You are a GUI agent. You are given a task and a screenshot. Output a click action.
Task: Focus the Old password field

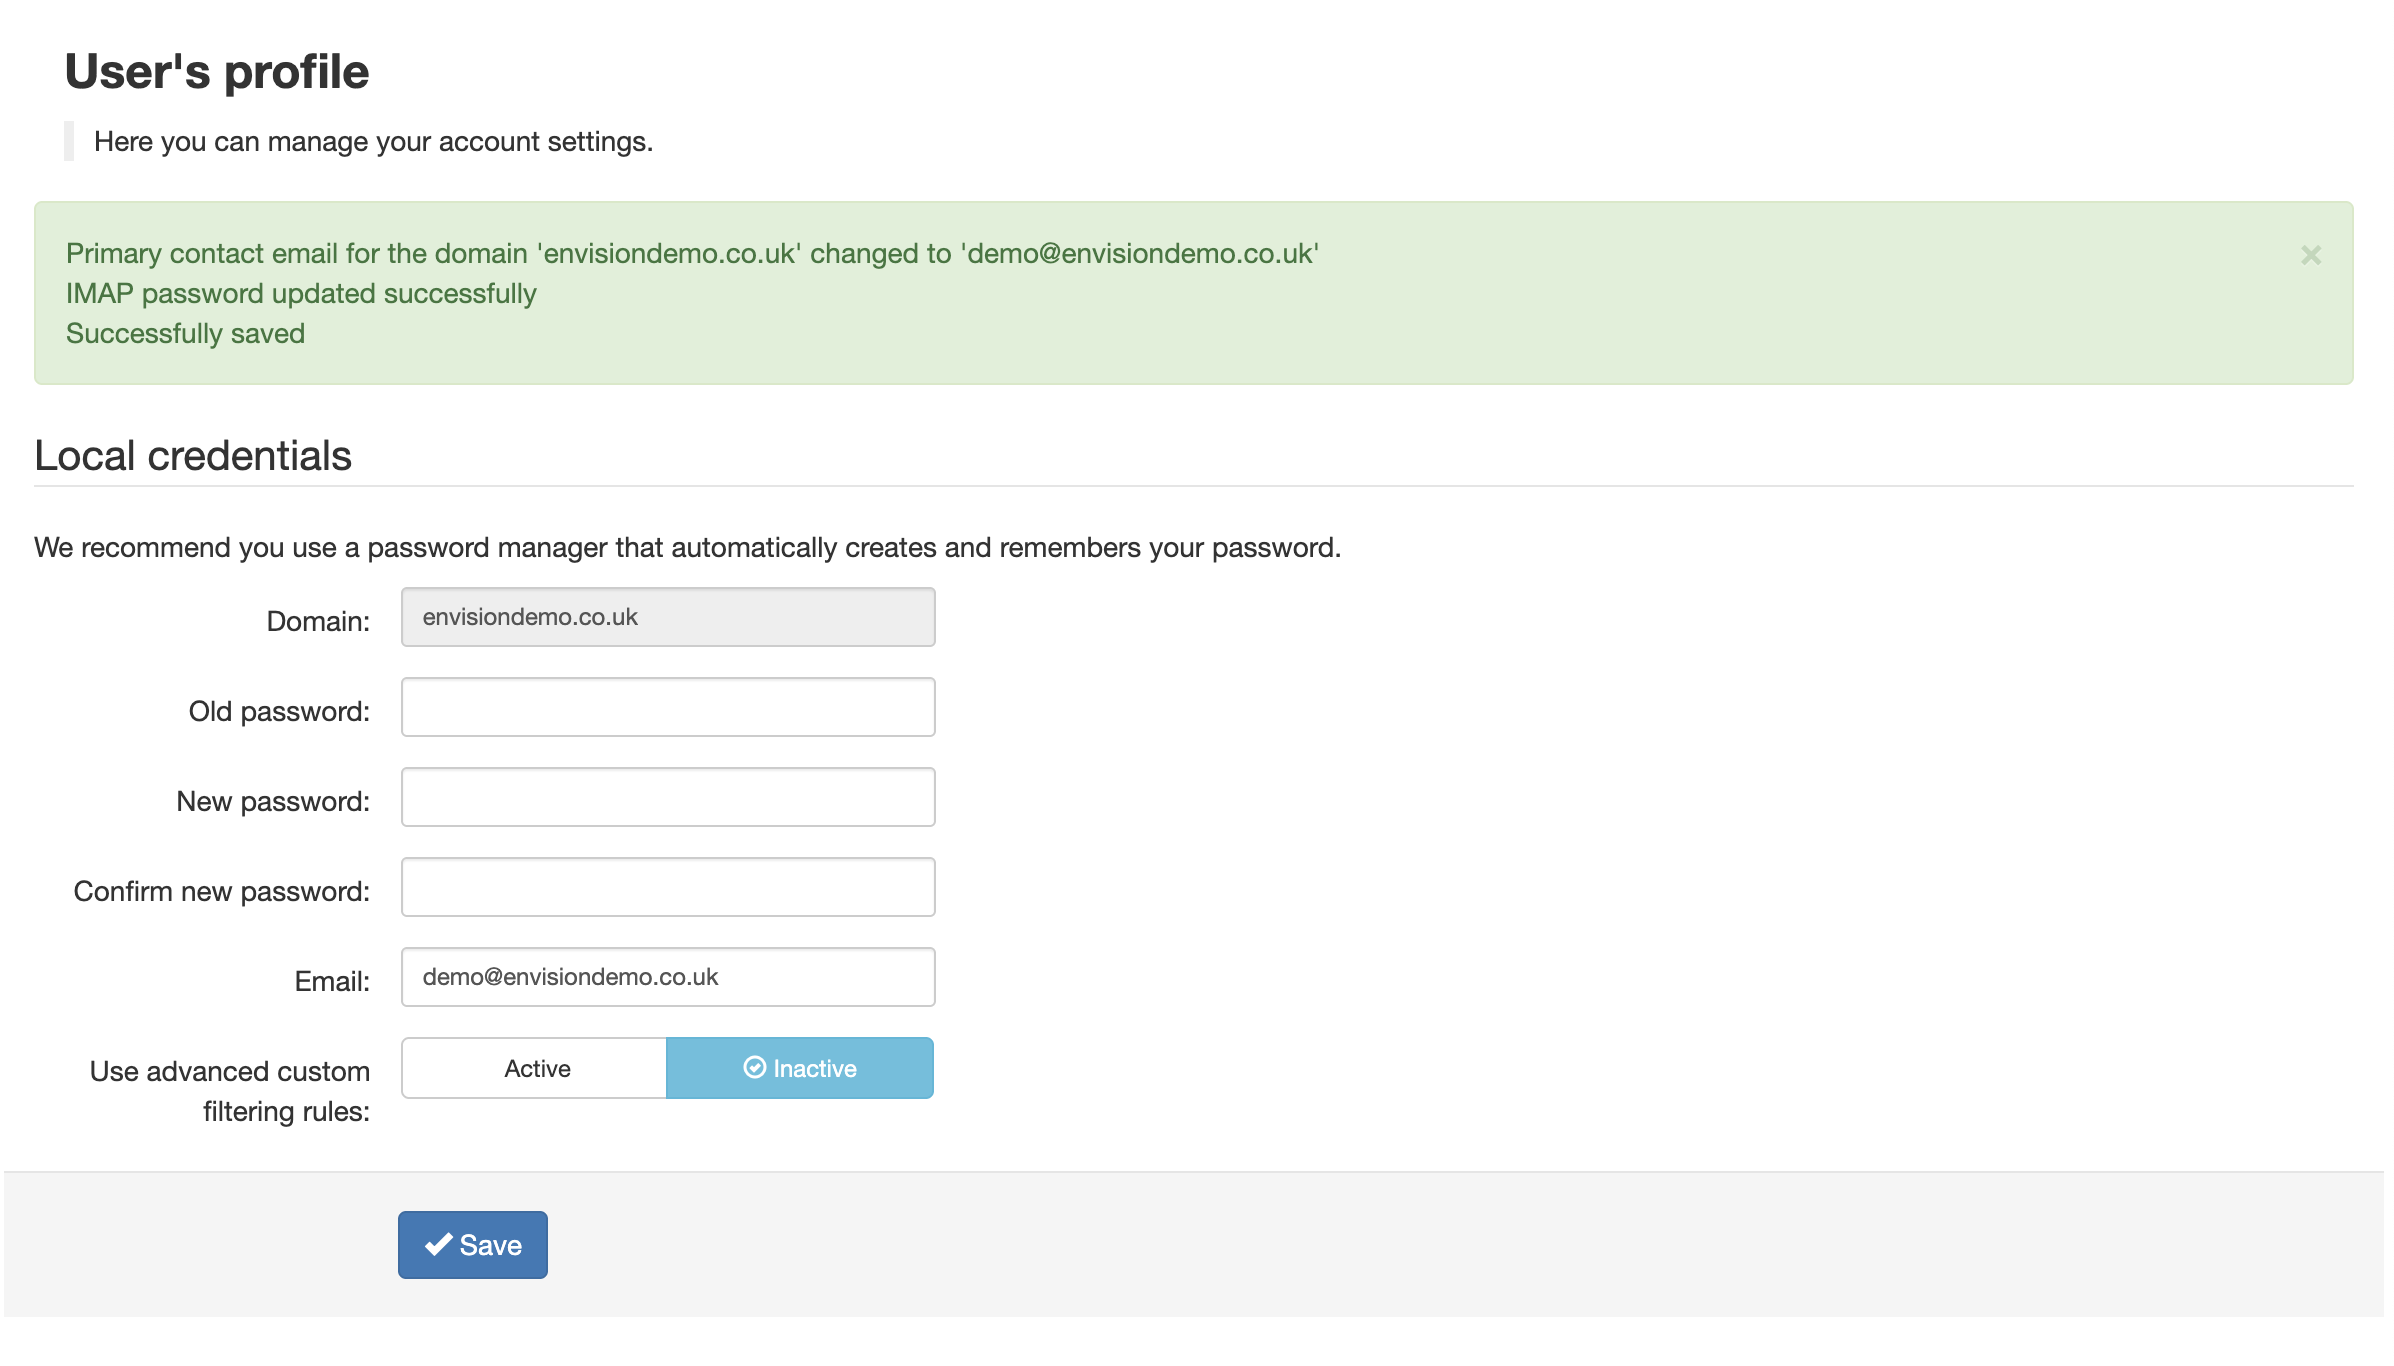click(x=668, y=707)
